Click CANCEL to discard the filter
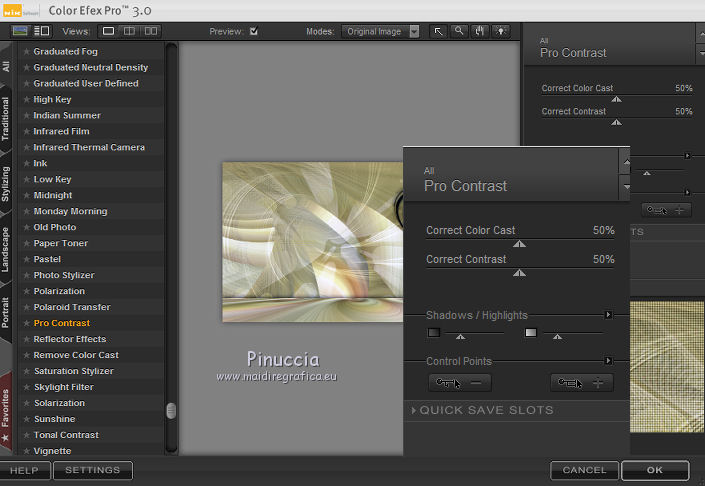Image resolution: width=705 pixels, height=486 pixels. (585, 470)
